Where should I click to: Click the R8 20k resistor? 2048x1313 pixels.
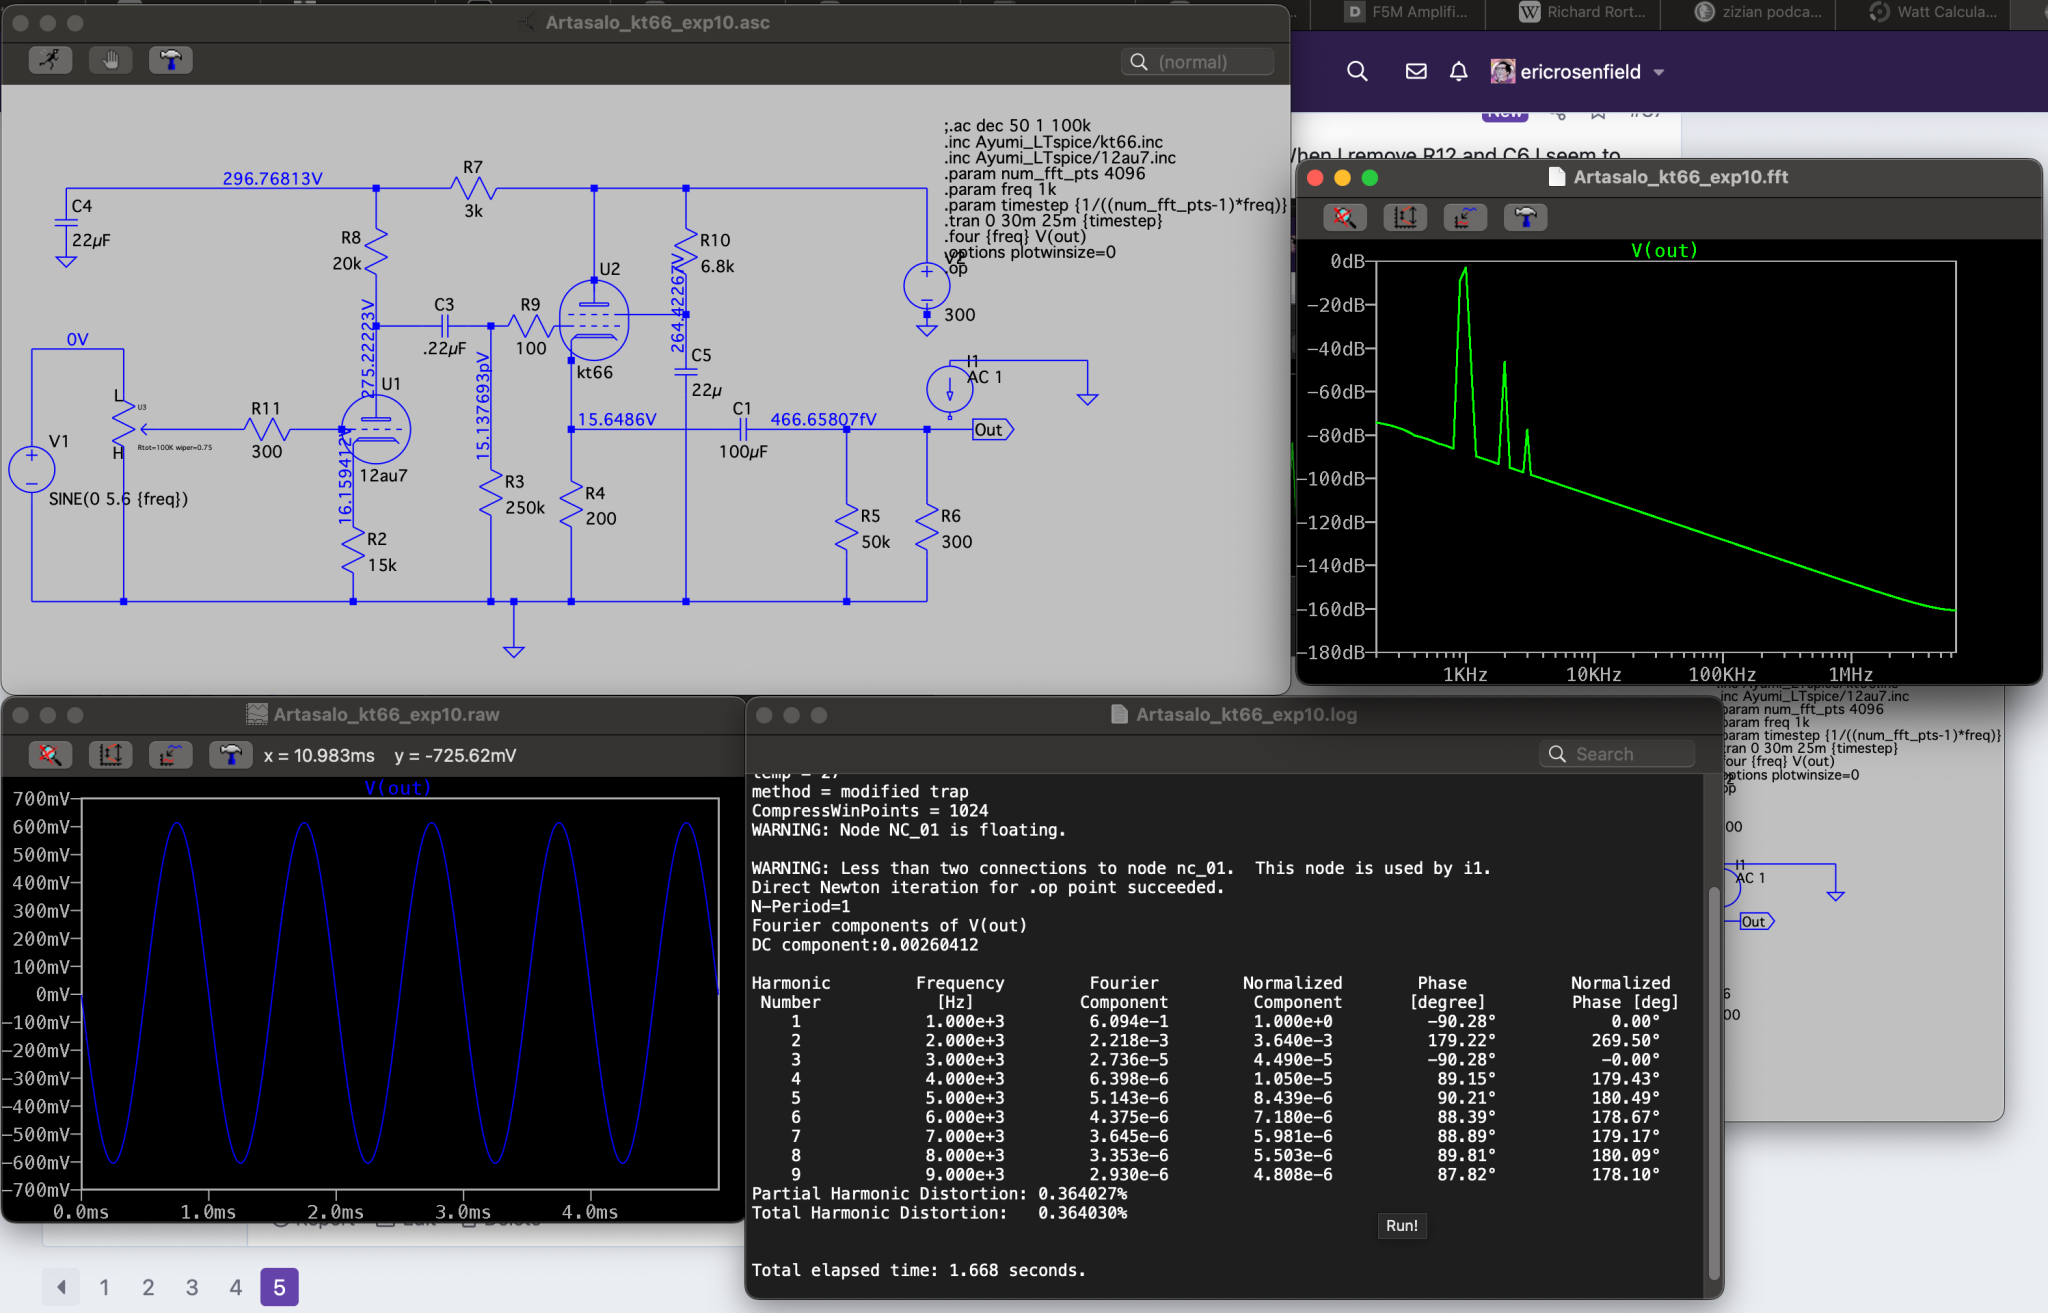tap(375, 251)
